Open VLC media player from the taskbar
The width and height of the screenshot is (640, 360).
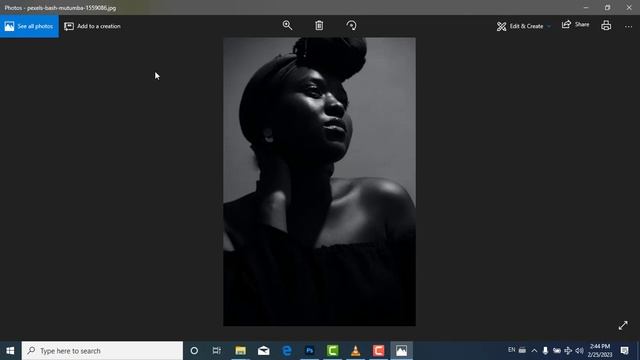(x=356, y=351)
